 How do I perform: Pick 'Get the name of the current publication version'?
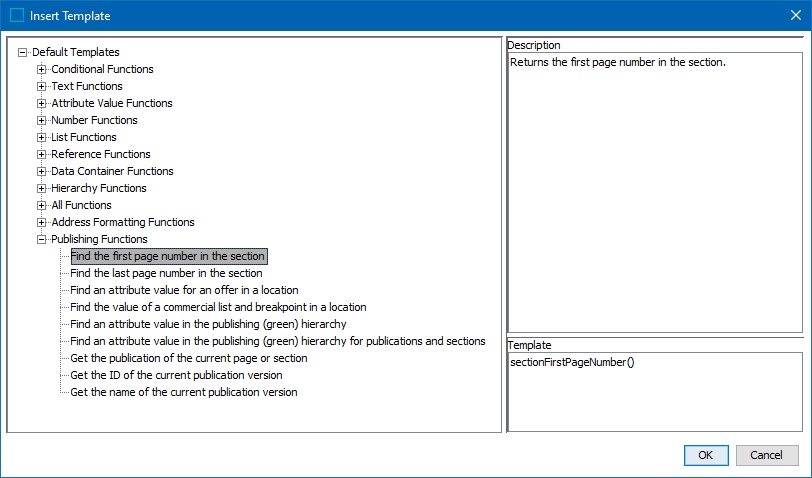click(x=184, y=393)
